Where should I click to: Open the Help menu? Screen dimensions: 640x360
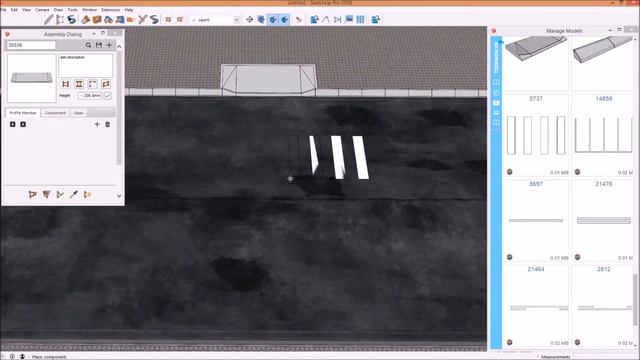(129, 9)
